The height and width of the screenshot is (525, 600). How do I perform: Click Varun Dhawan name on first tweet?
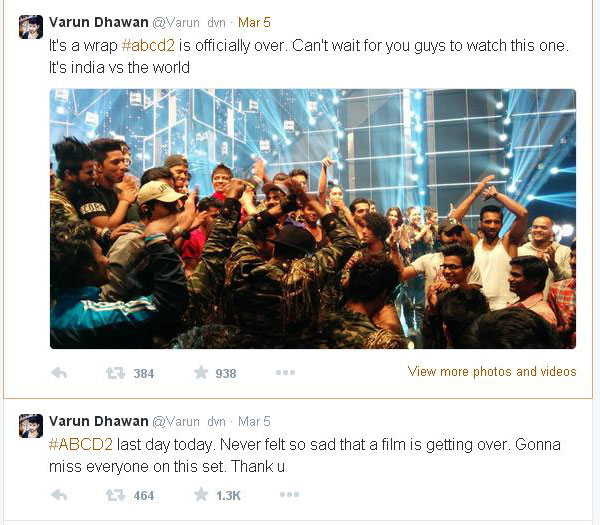tap(99, 22)
